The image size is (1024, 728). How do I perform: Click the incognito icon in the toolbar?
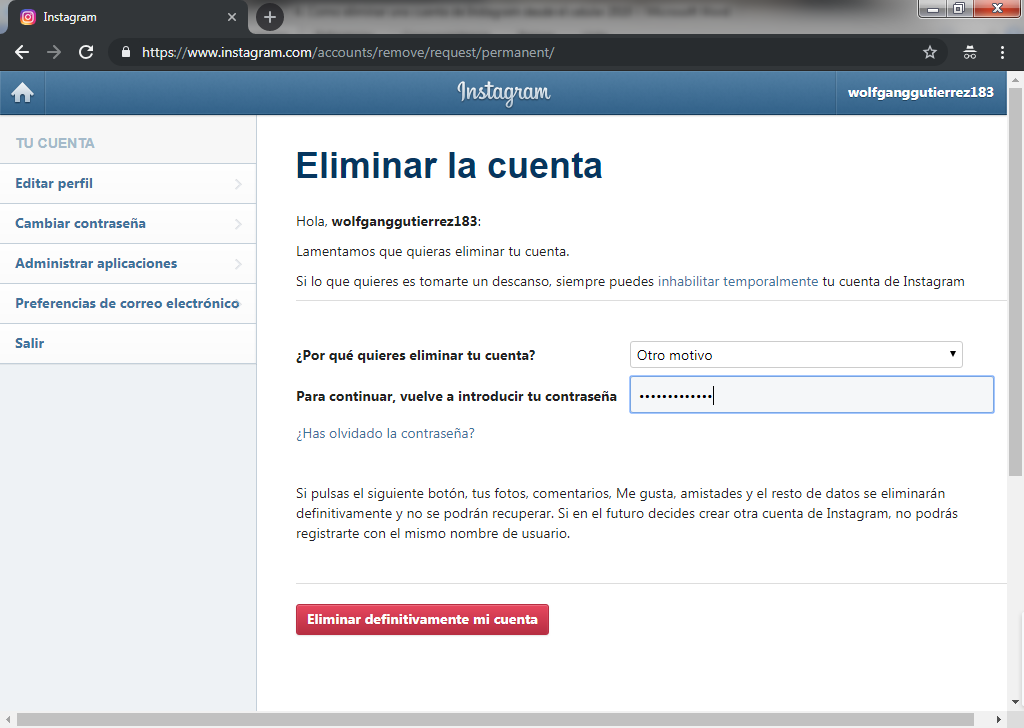click(x=970, y=52)
